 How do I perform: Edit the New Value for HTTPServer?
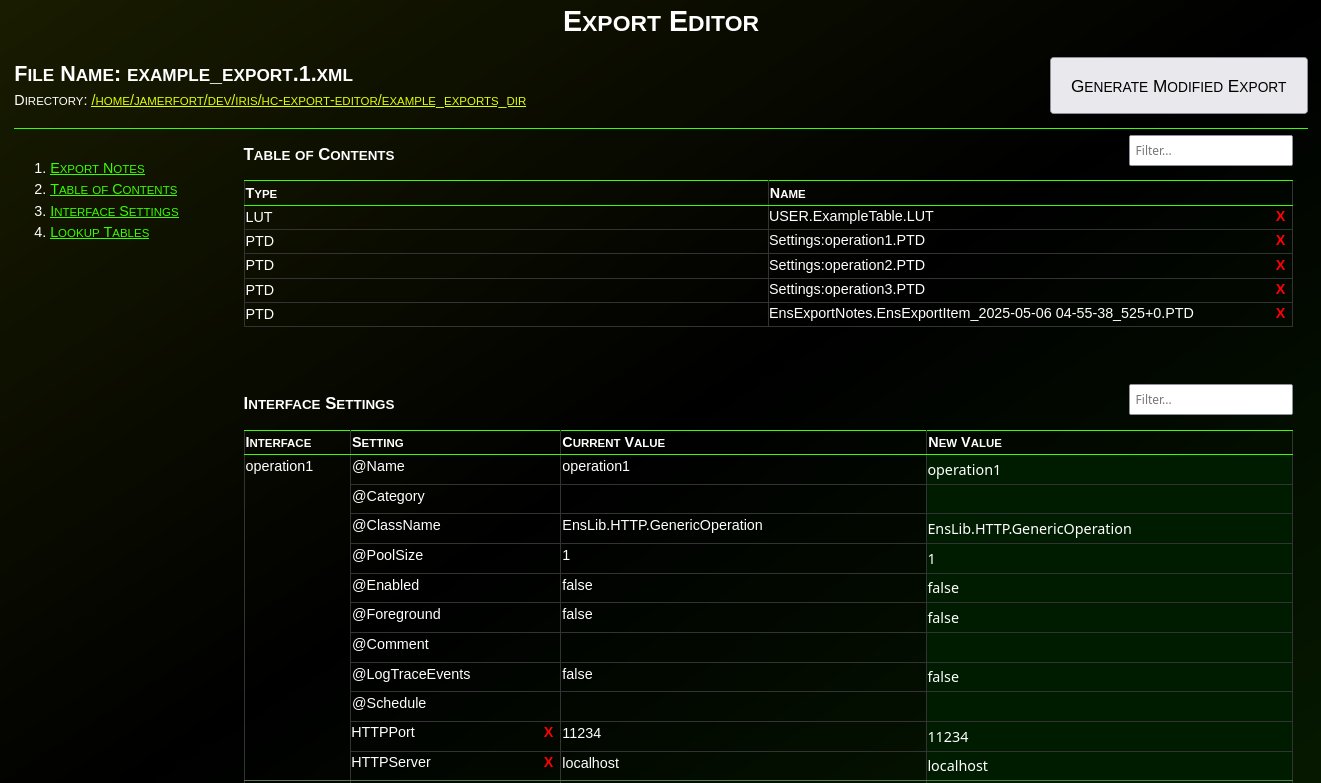(1109, 766)
